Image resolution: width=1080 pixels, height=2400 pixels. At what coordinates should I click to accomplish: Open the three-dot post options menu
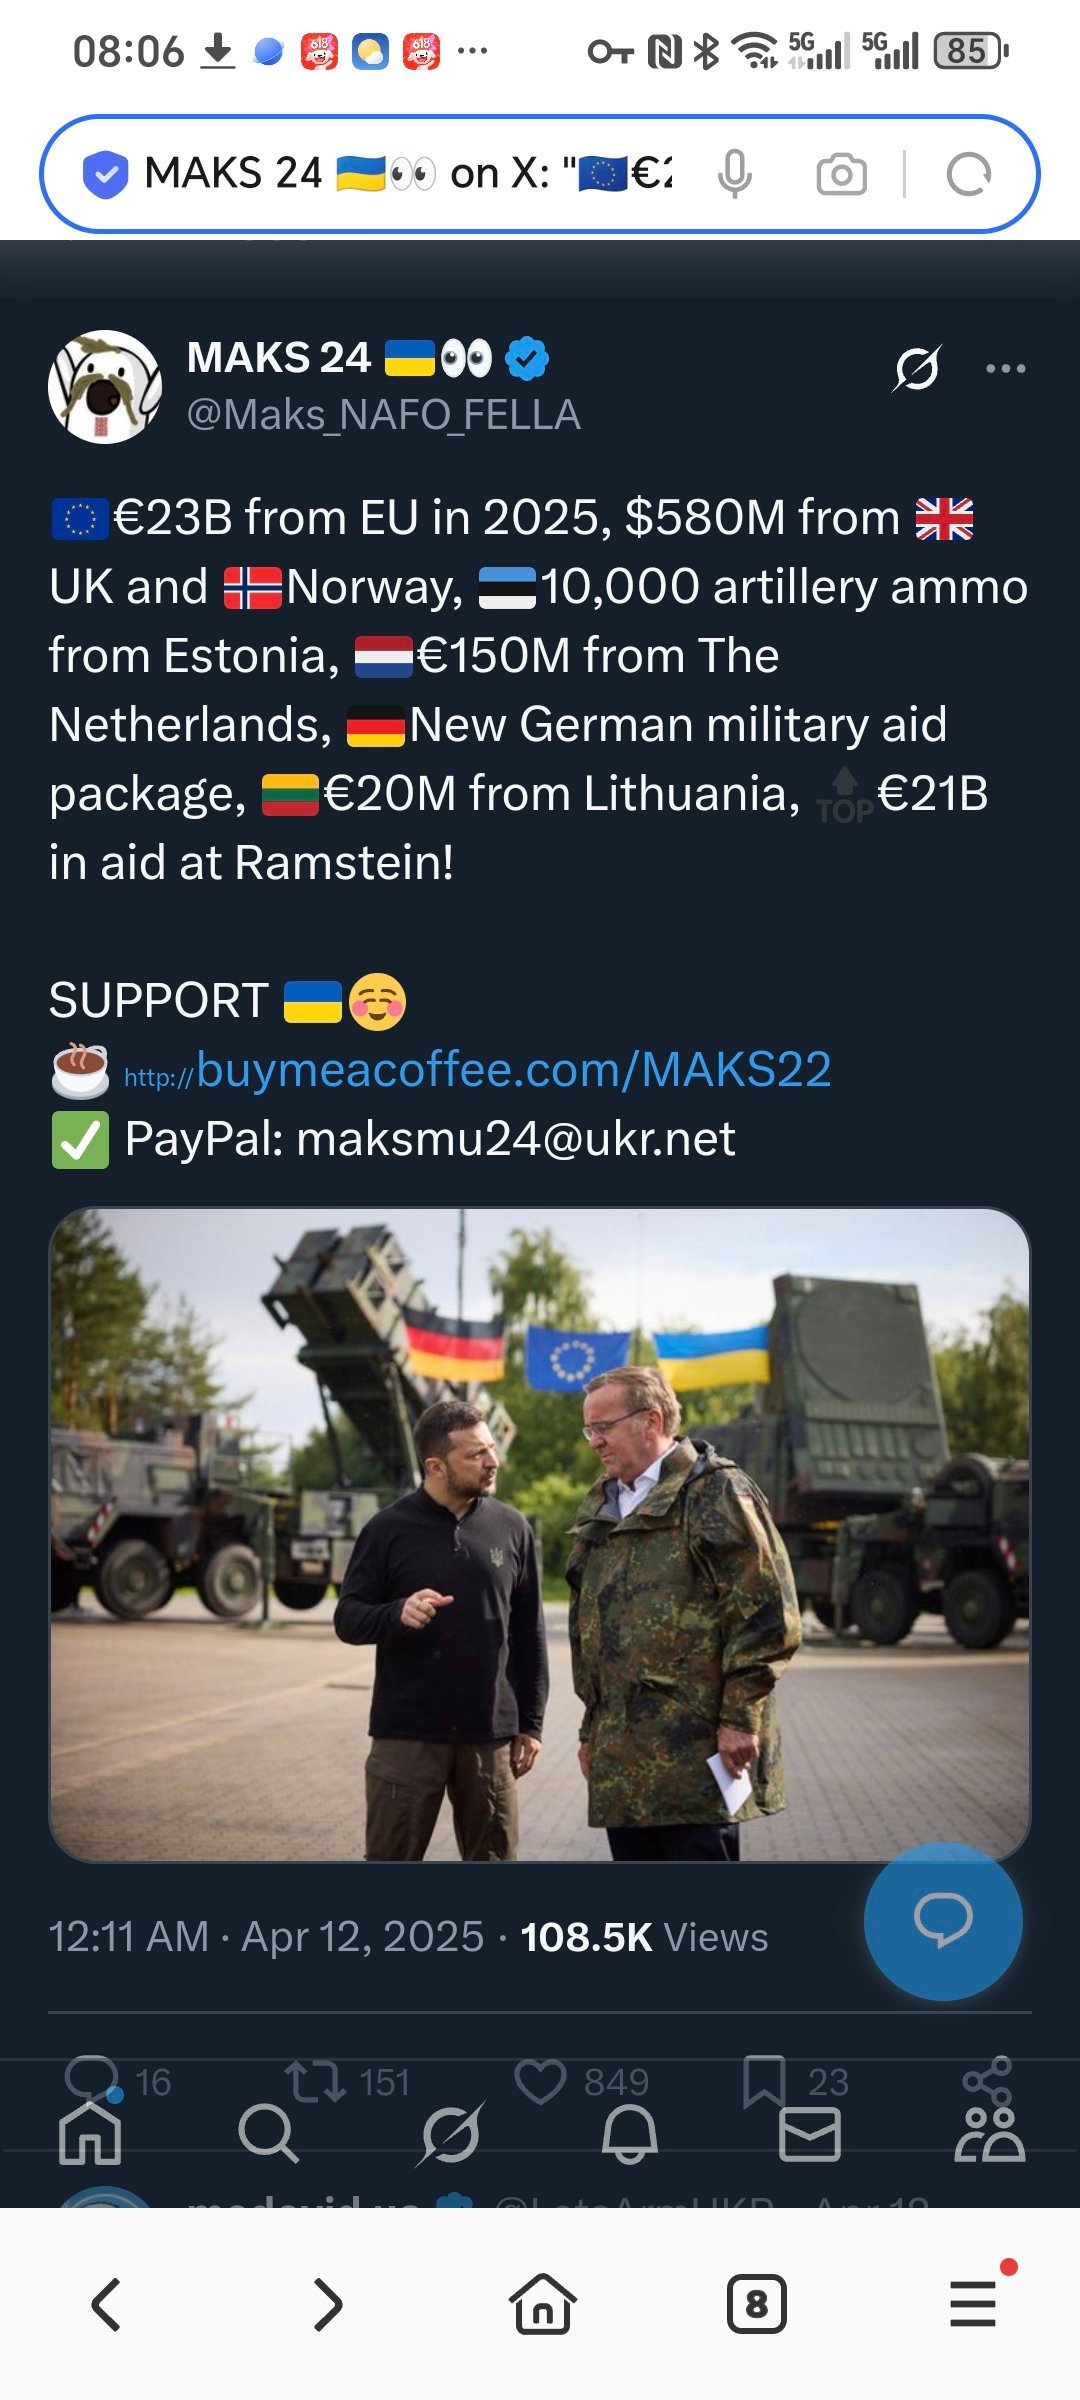pyautogui.click(x=1005, y=368)
